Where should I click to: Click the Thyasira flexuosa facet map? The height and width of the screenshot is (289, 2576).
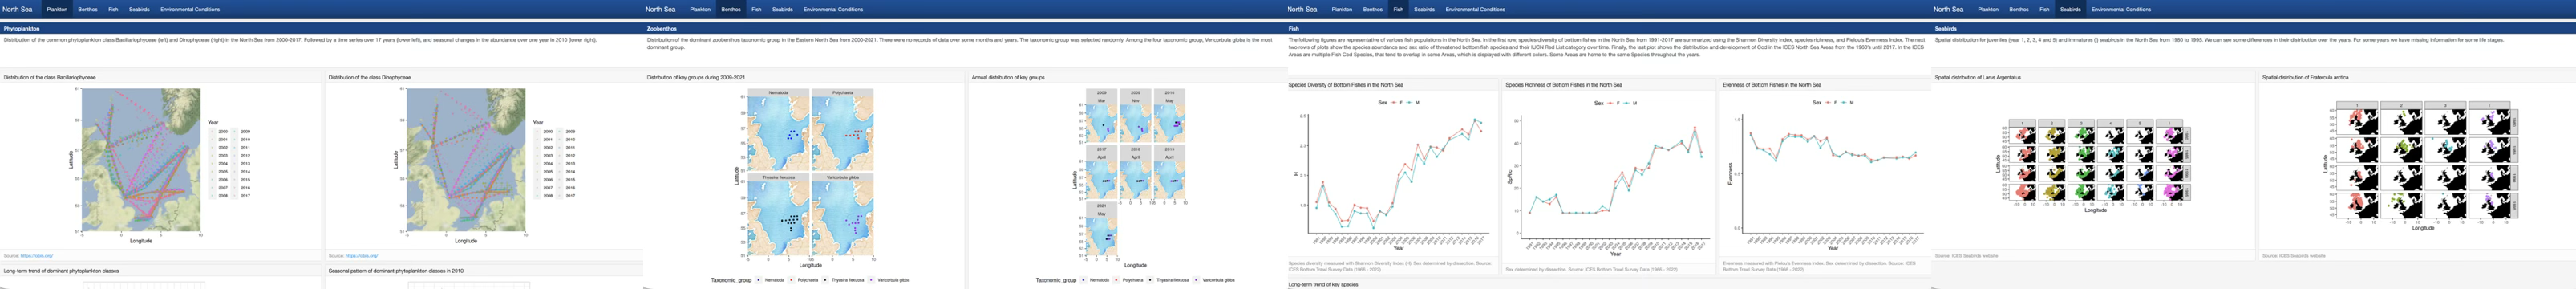coord(778,218)
